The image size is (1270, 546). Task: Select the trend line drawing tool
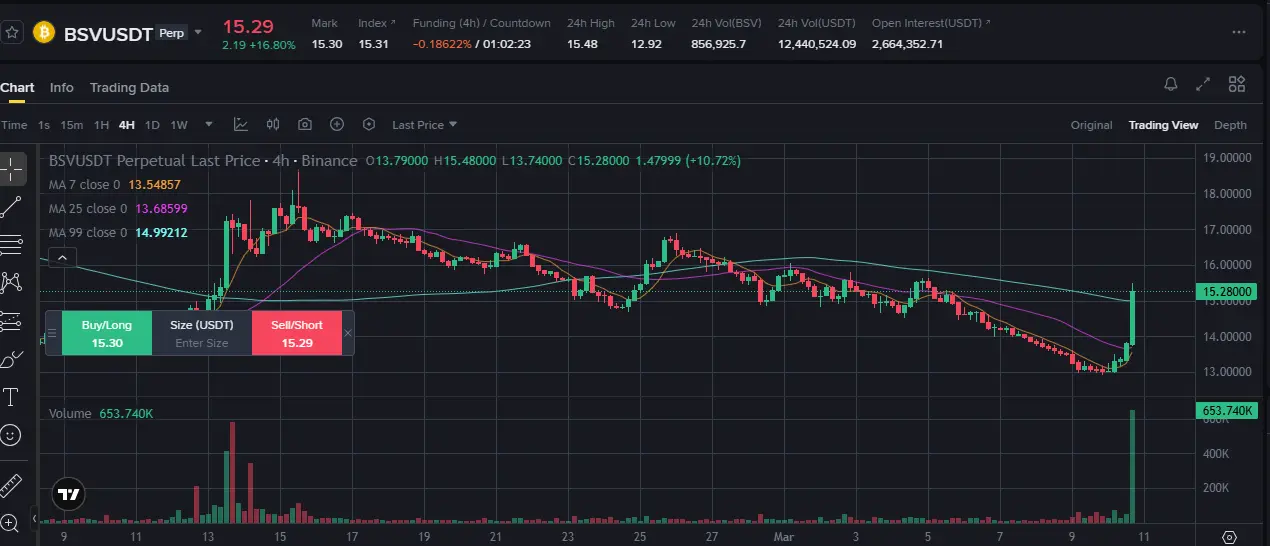(12, 207)
